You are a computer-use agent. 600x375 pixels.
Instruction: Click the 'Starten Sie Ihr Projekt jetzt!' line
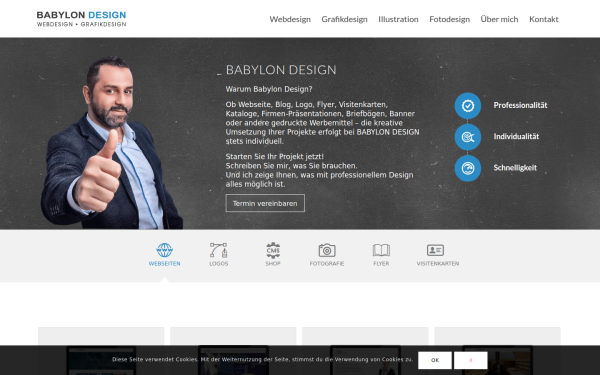(x=275, y=157)
